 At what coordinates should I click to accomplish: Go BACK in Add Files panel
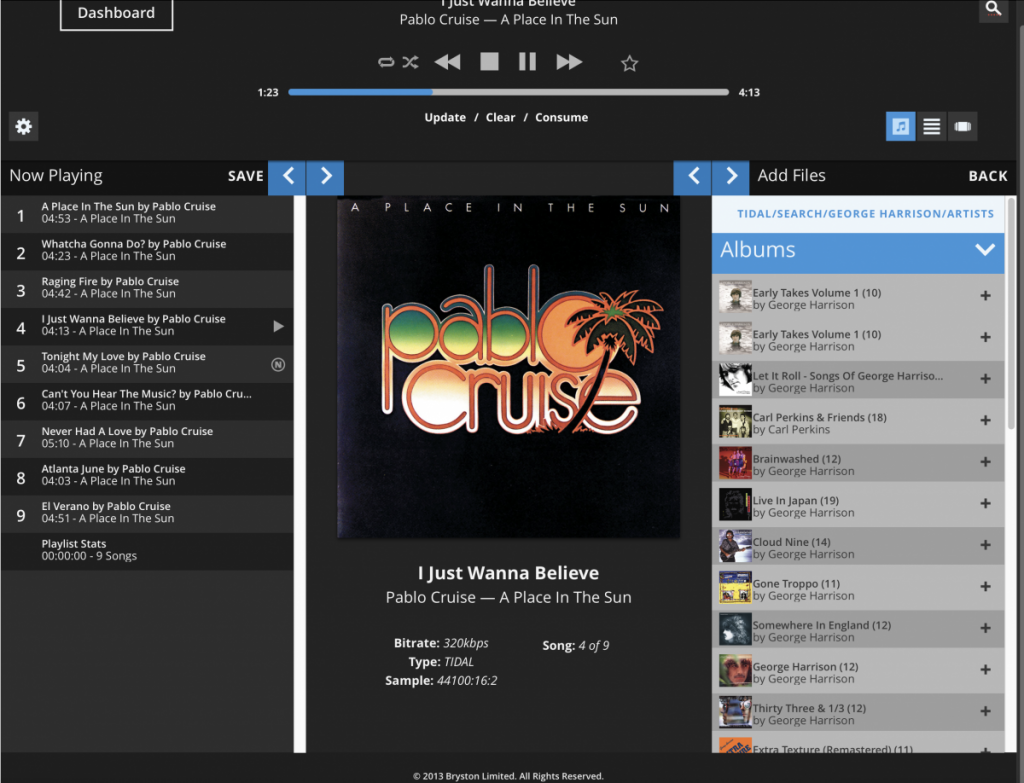(987, 176)
